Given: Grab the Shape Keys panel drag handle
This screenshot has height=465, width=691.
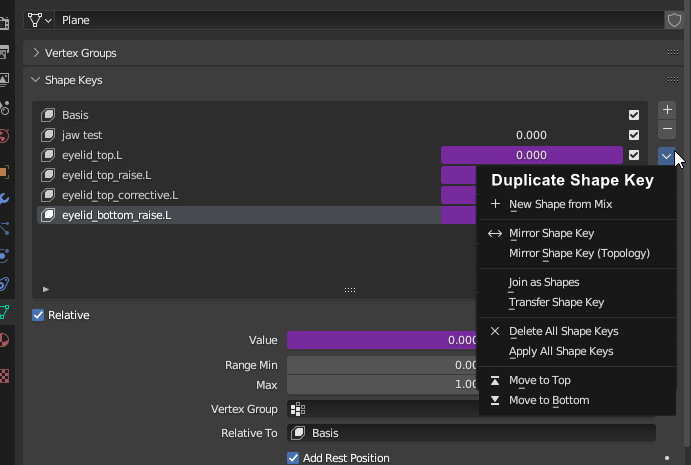Looking at the screenshot, I should coord(673,80).
